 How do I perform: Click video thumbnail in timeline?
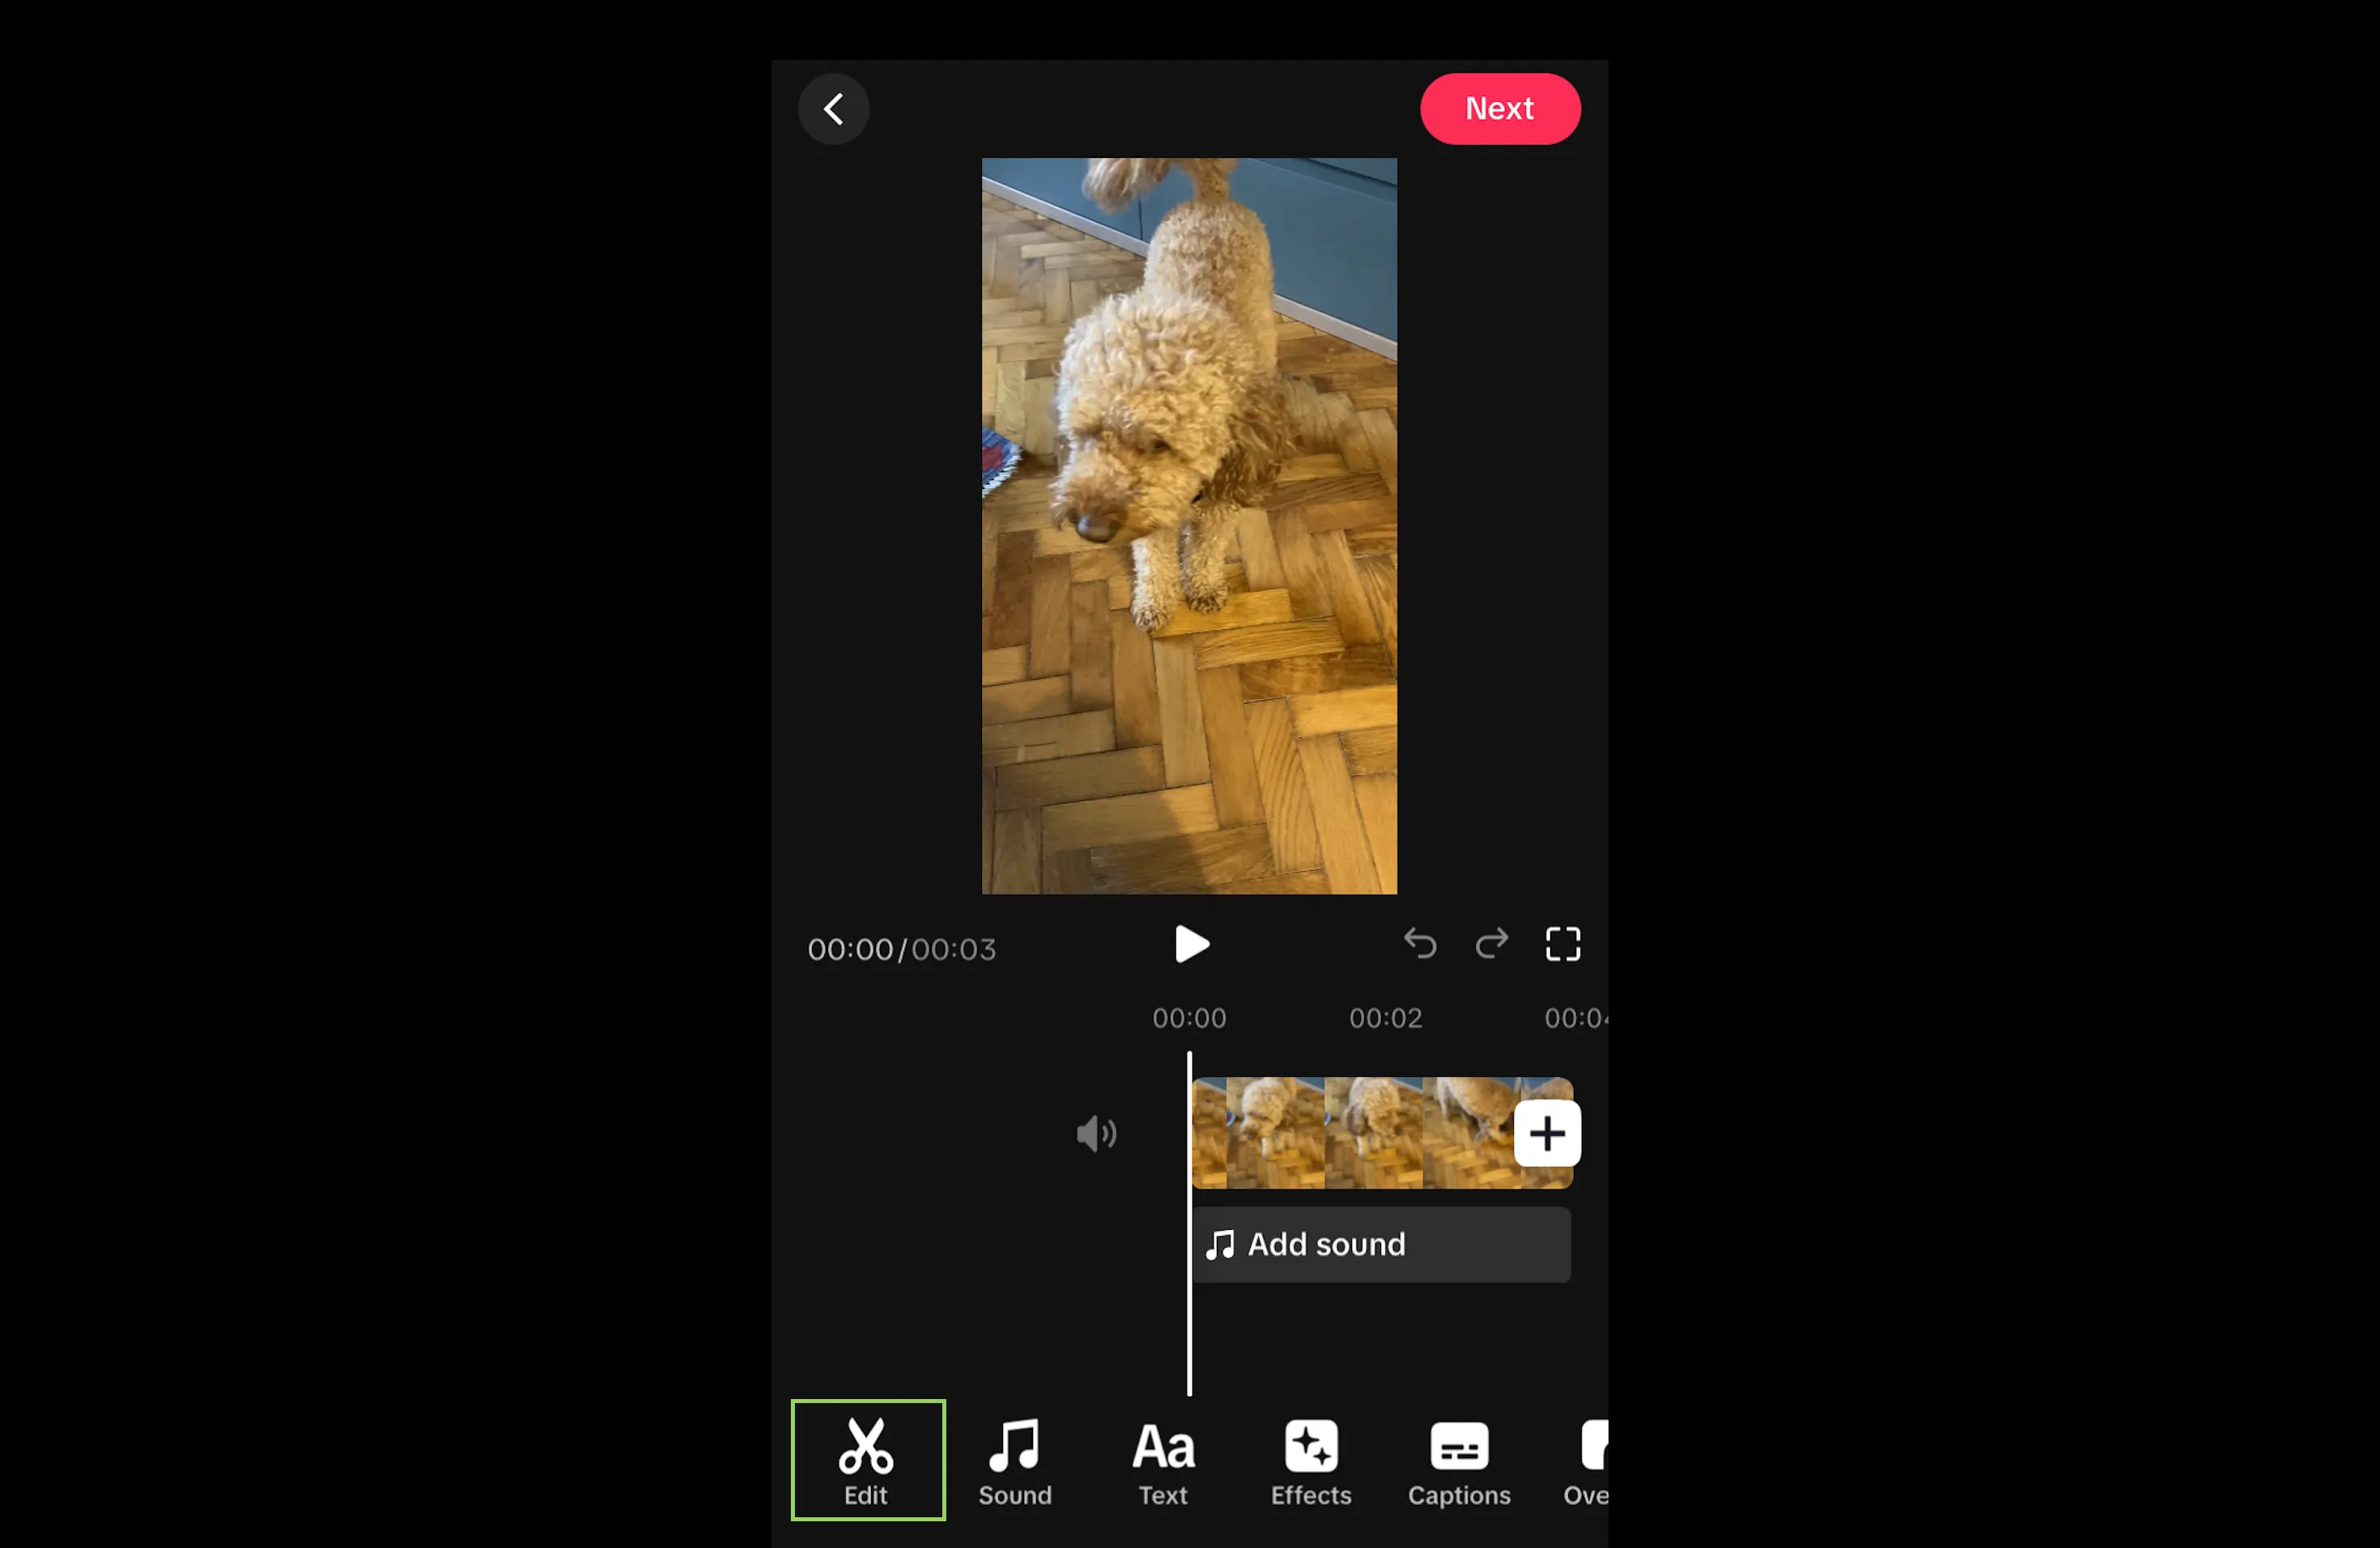tap(1353, 1133)
